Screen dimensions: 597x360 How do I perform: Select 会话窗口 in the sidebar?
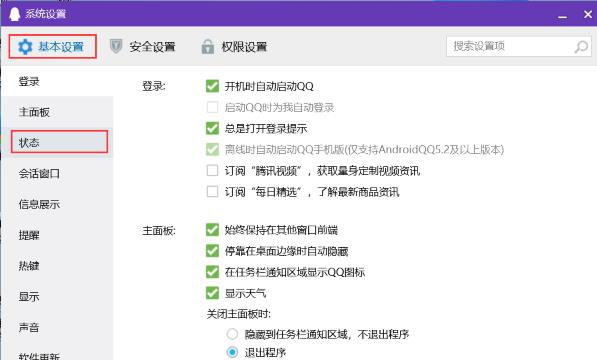(x=57, y=174)
